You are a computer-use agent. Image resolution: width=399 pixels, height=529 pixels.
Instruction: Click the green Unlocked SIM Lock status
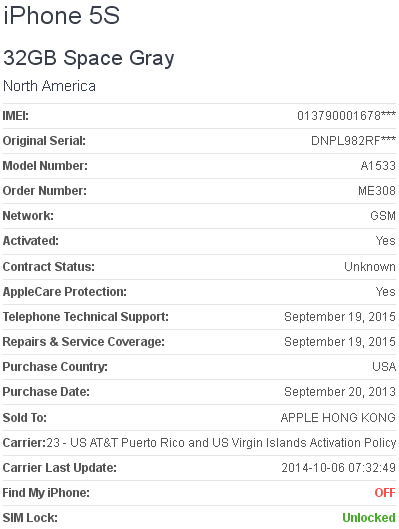[x=369, y=518]
